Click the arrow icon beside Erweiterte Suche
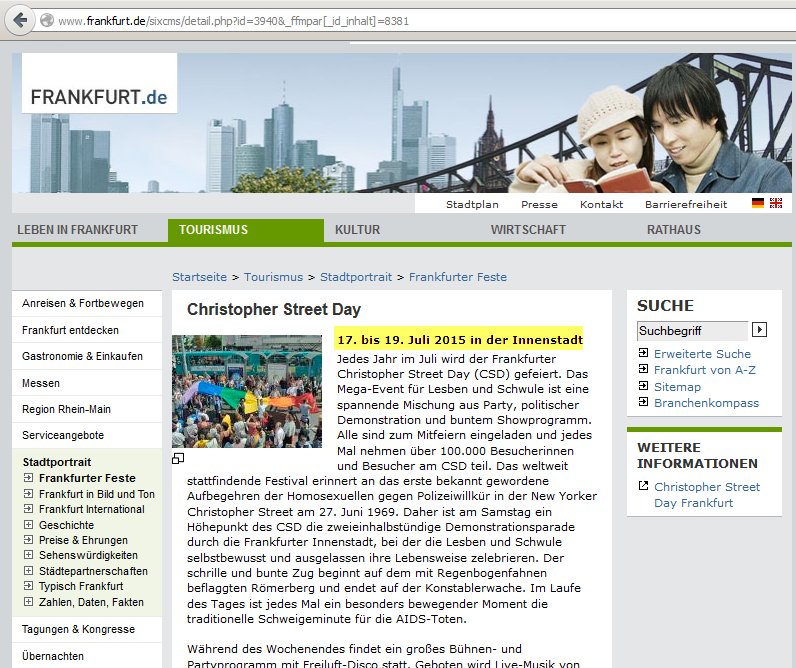Viewport: 796px width, 668px height. coord(642,353)
